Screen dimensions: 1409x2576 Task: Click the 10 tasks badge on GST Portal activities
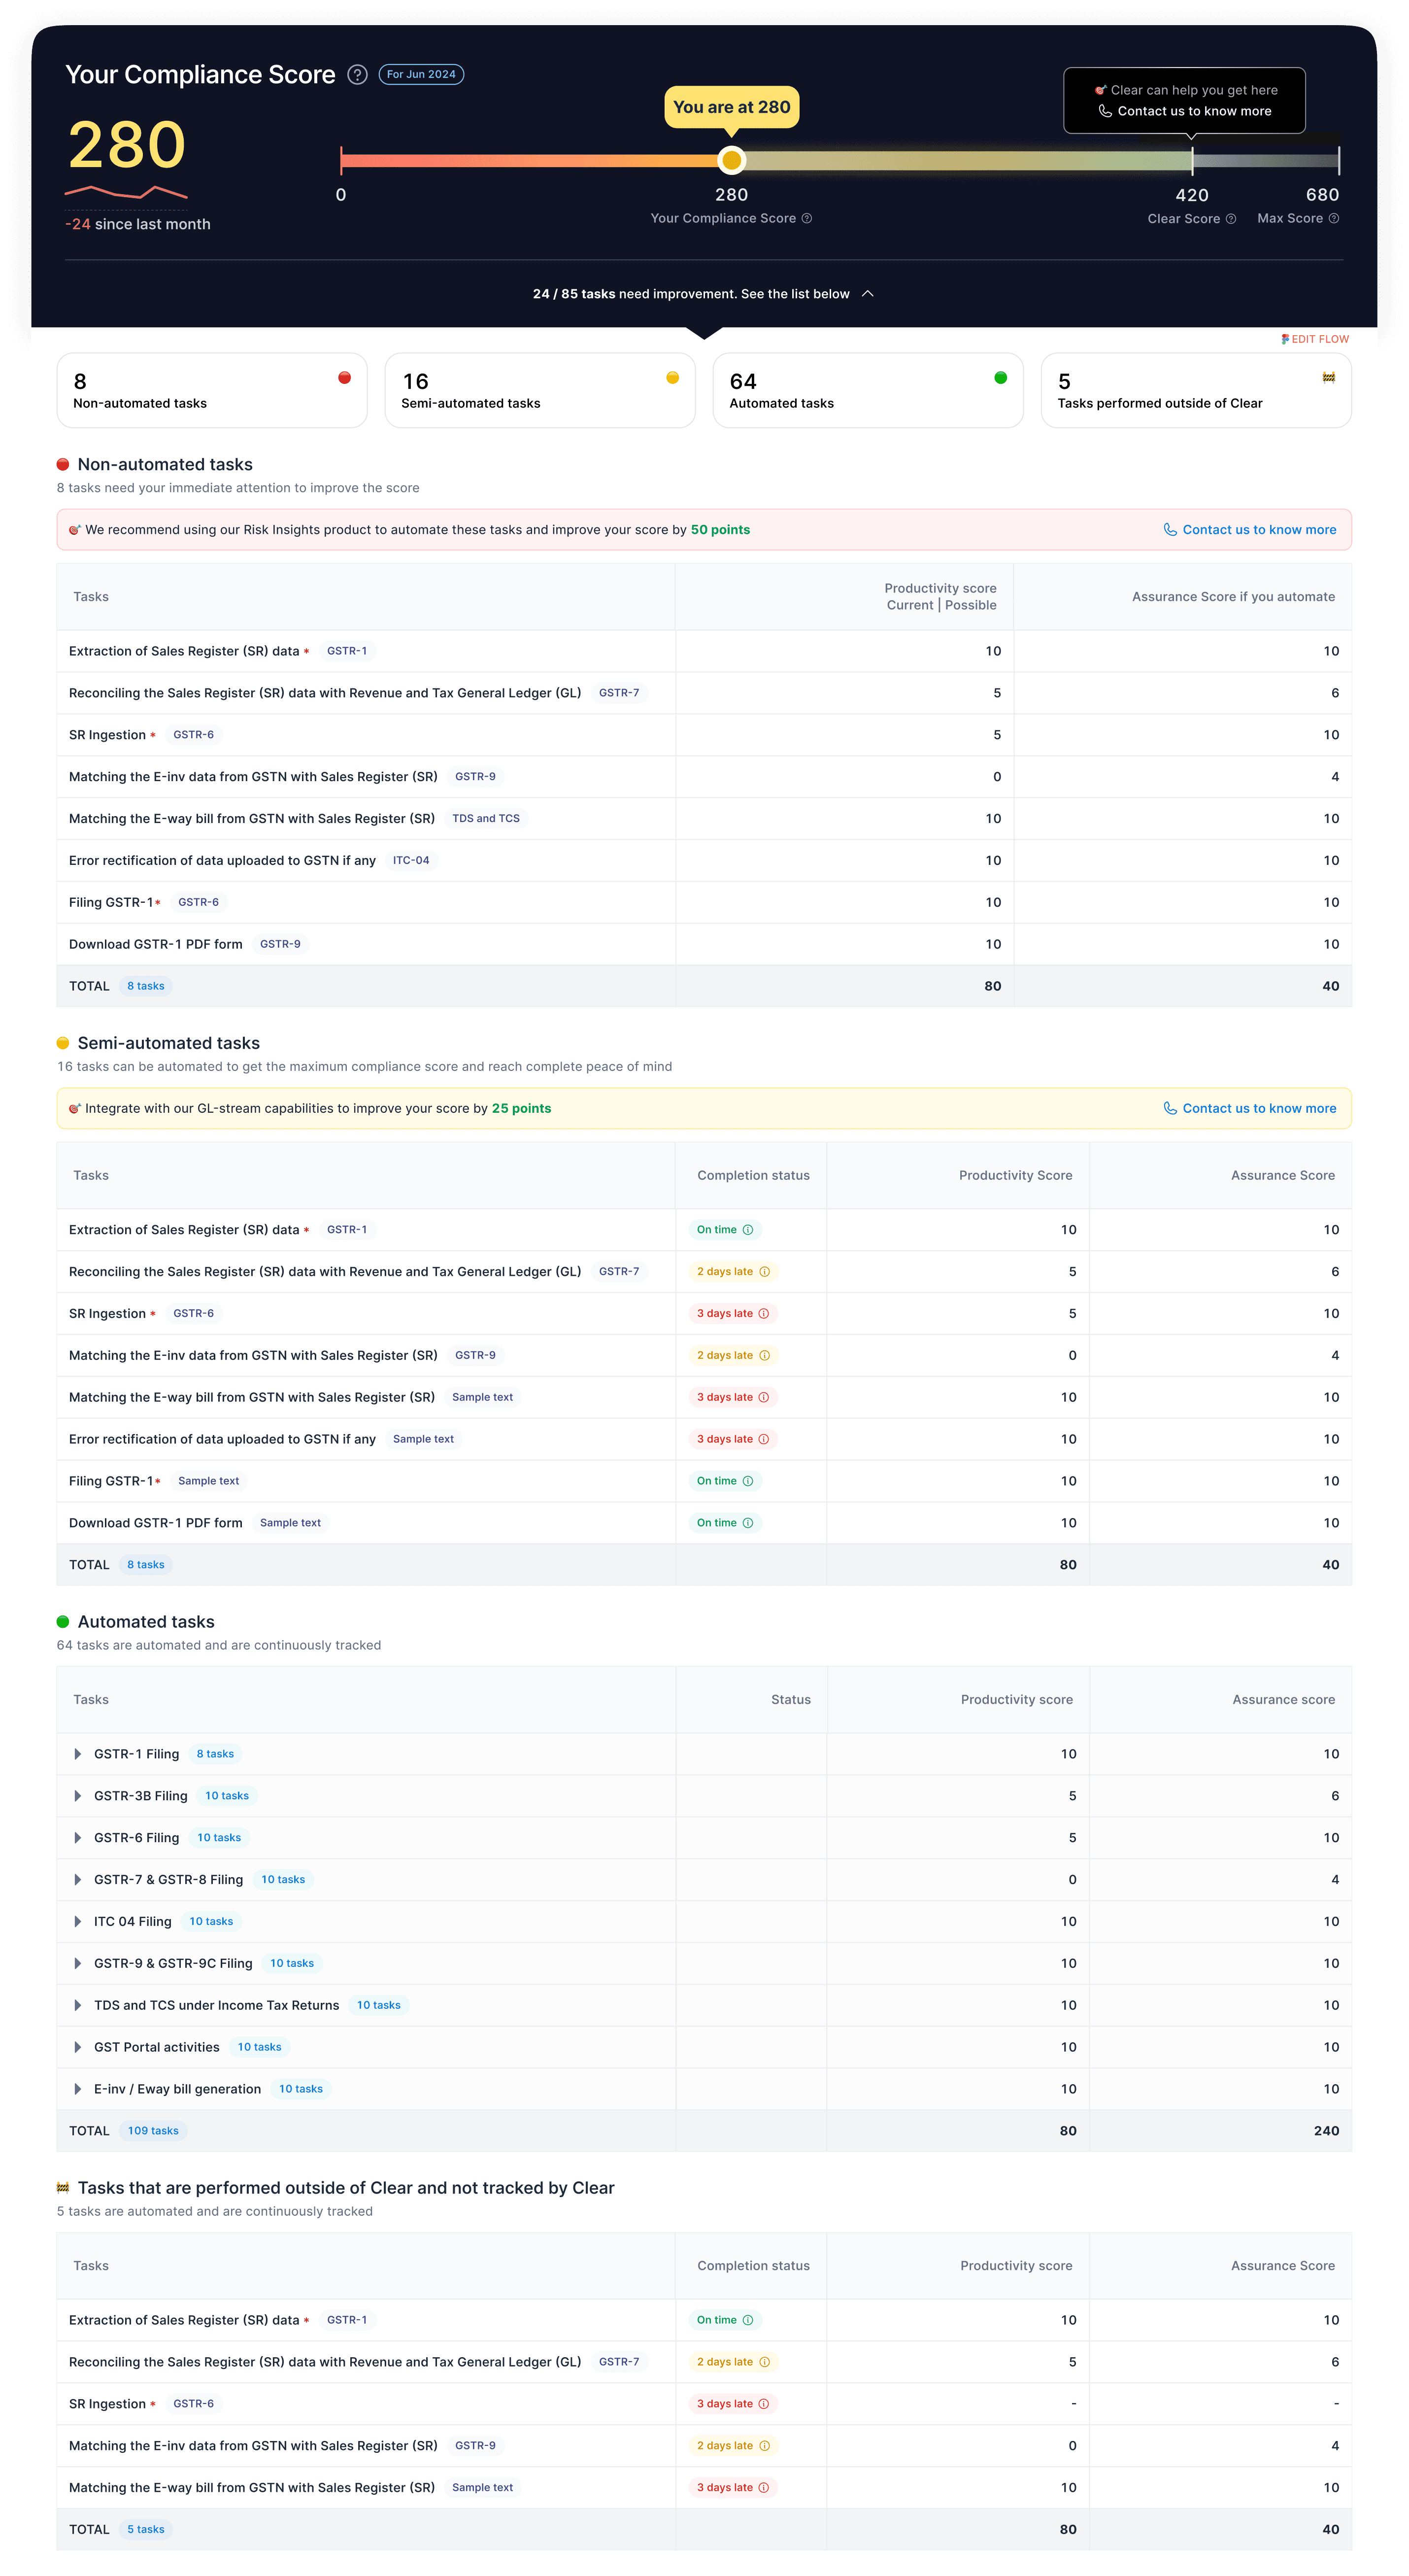[x=259, y=2048]
